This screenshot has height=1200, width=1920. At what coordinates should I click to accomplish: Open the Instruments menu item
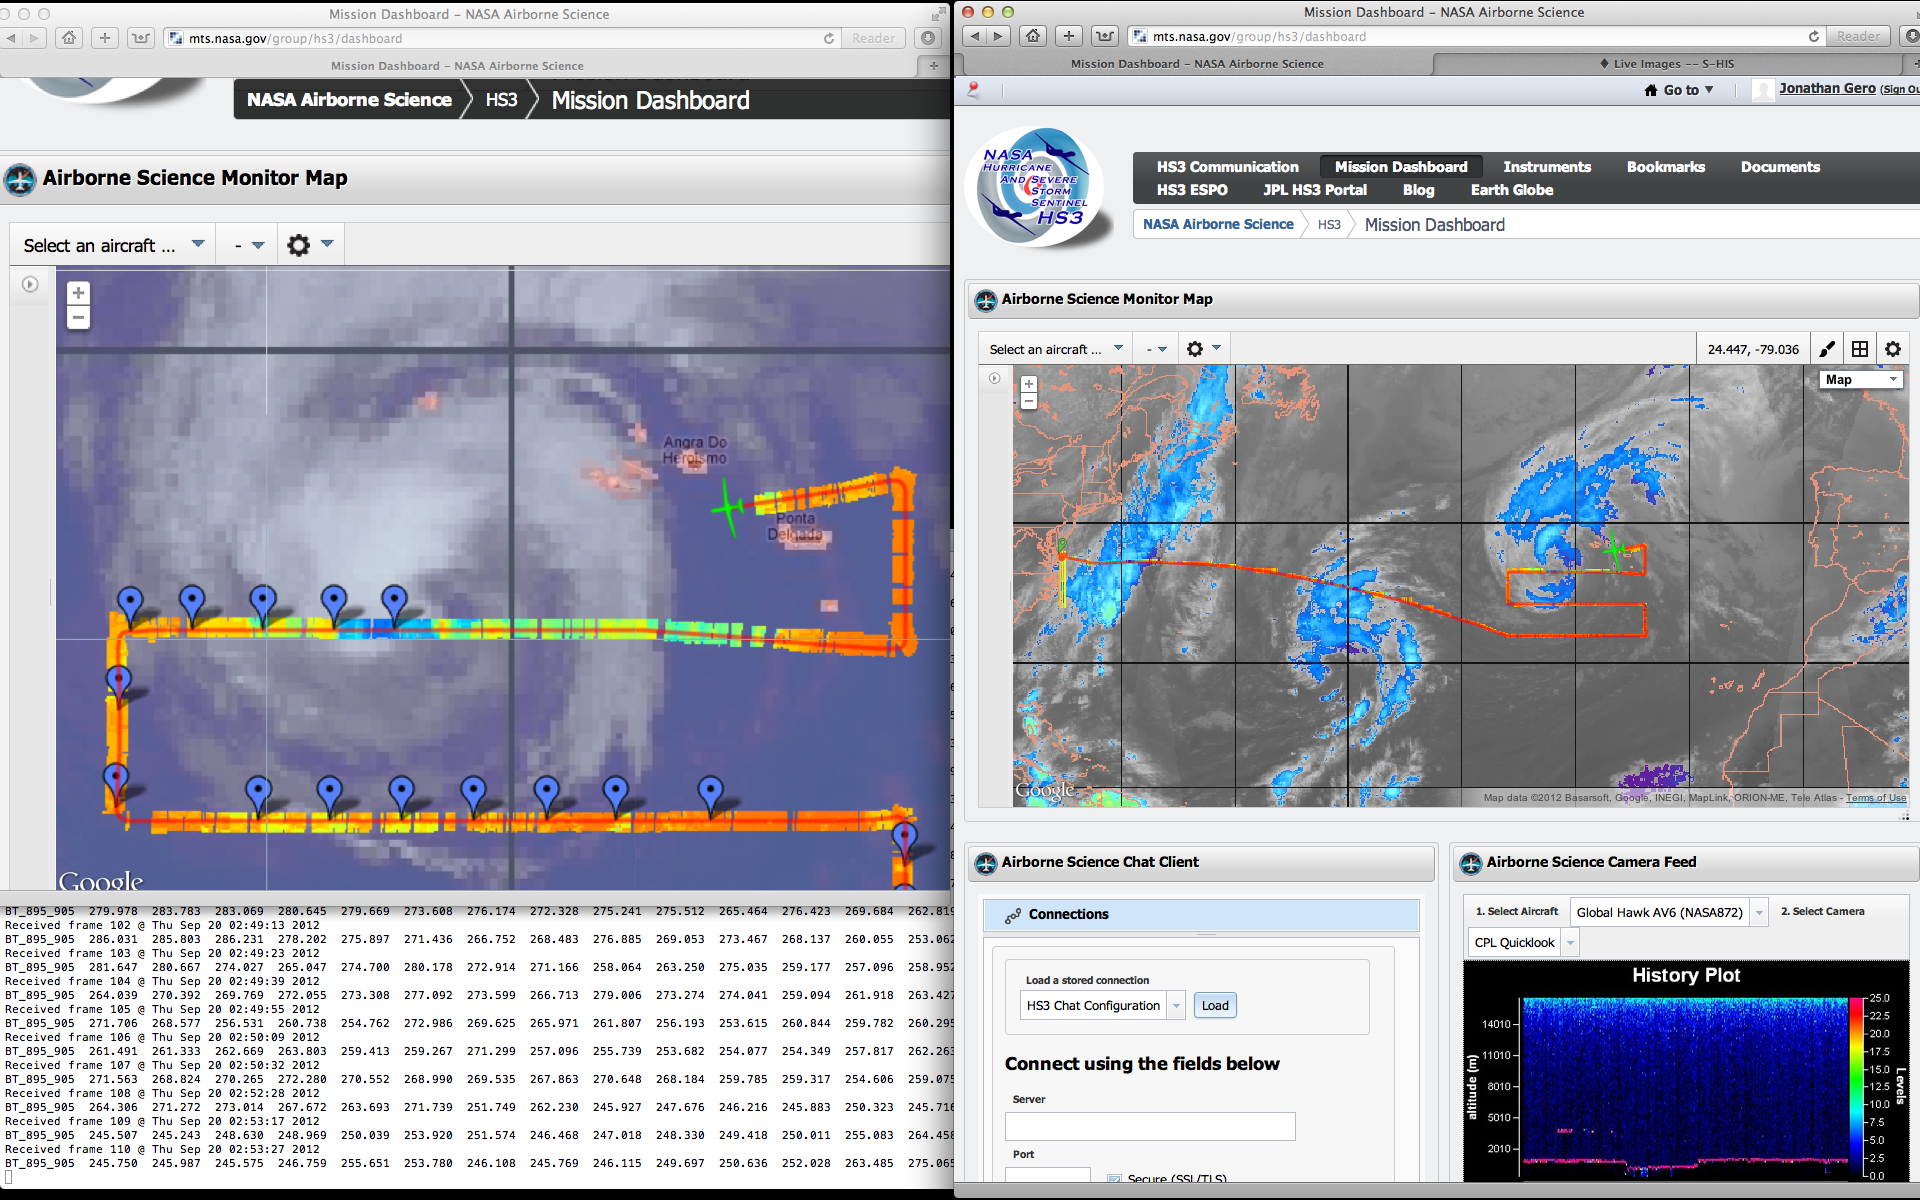[x=1546, y=167]
